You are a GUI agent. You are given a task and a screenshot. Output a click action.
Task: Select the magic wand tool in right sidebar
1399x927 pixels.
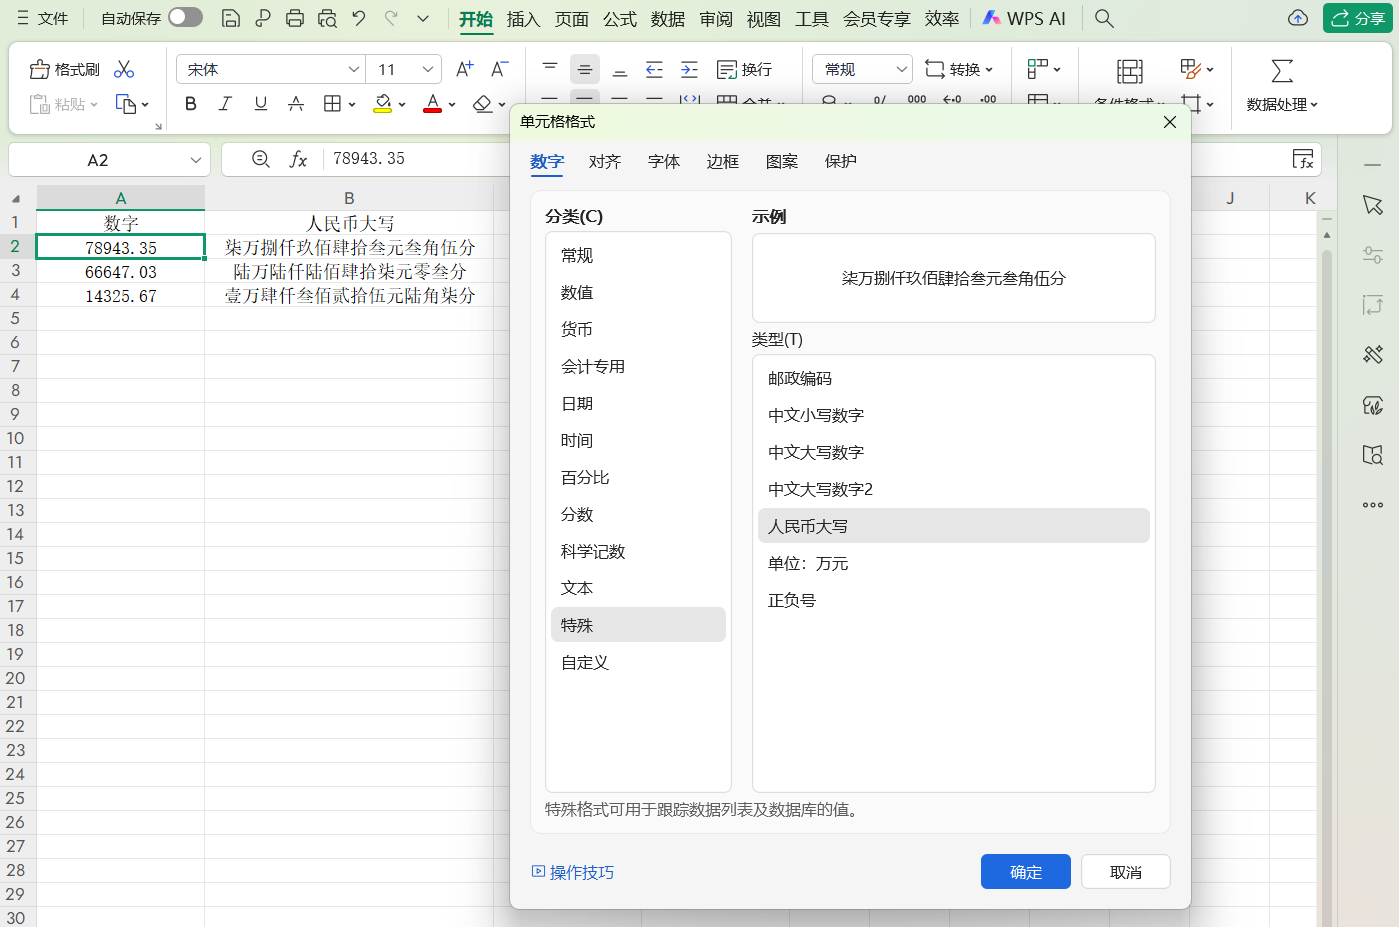pyautogui.click(x=1372, y=353)
